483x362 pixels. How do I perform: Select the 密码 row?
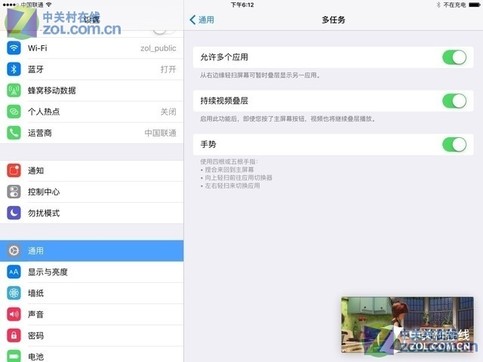click(x=92, y=336)
